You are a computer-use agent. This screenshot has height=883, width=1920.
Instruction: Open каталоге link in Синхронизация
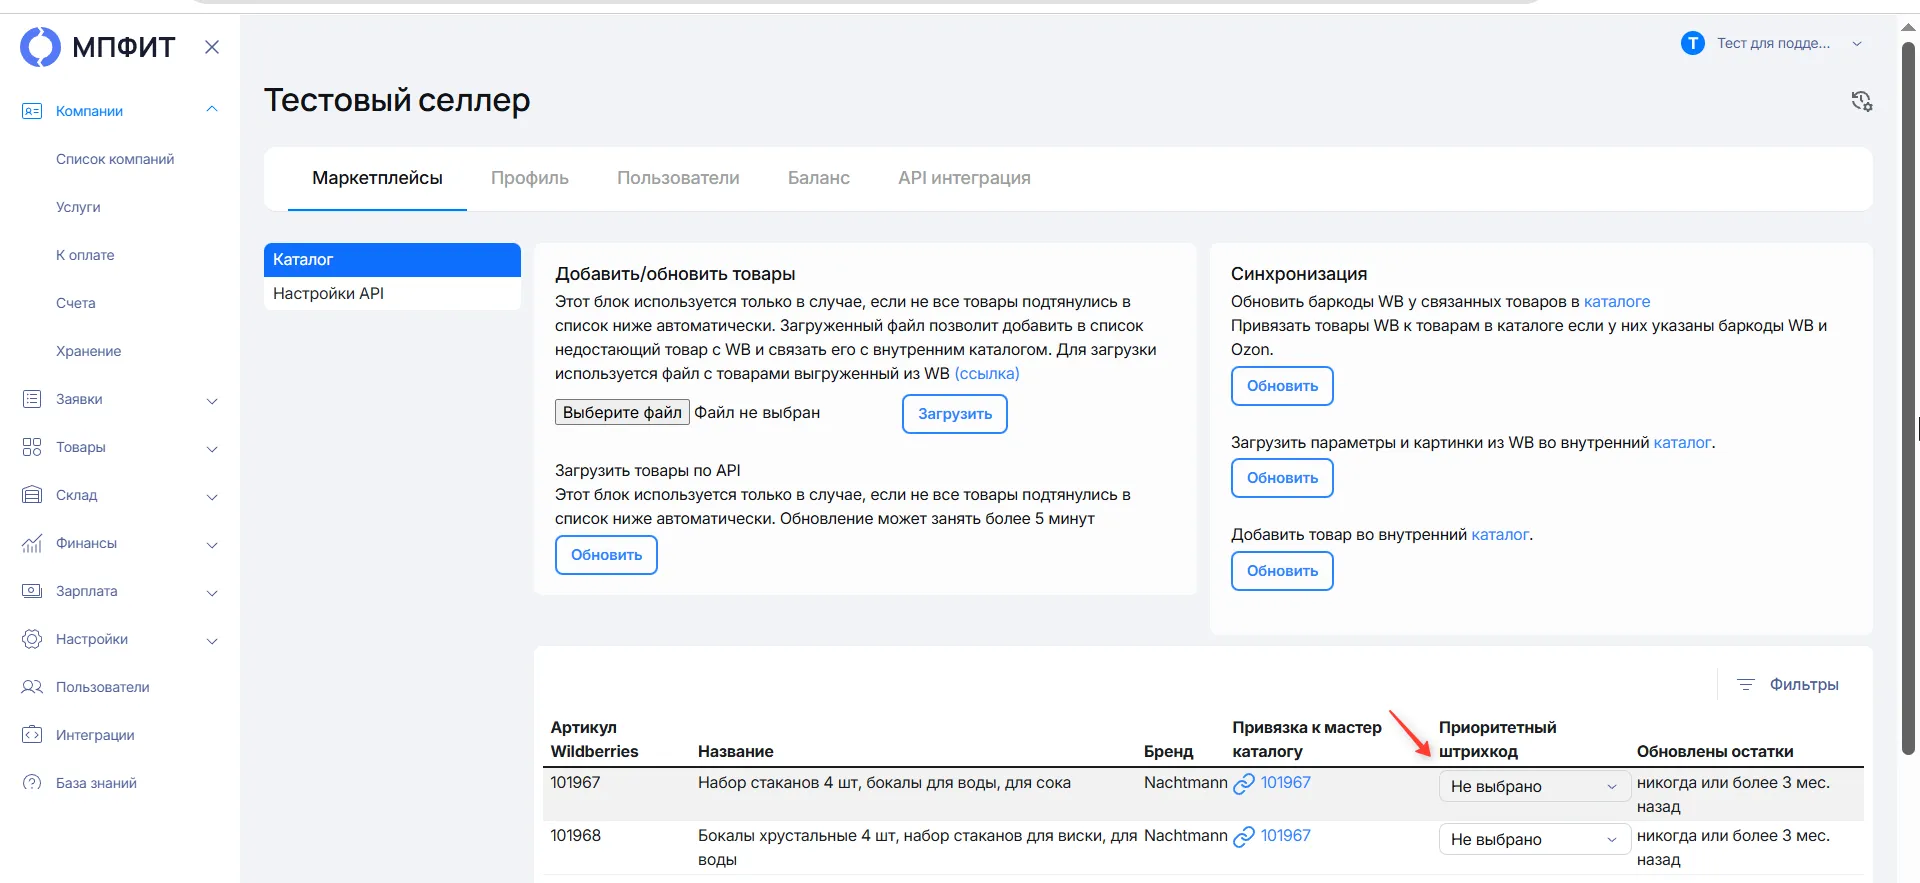point(1617,301)
